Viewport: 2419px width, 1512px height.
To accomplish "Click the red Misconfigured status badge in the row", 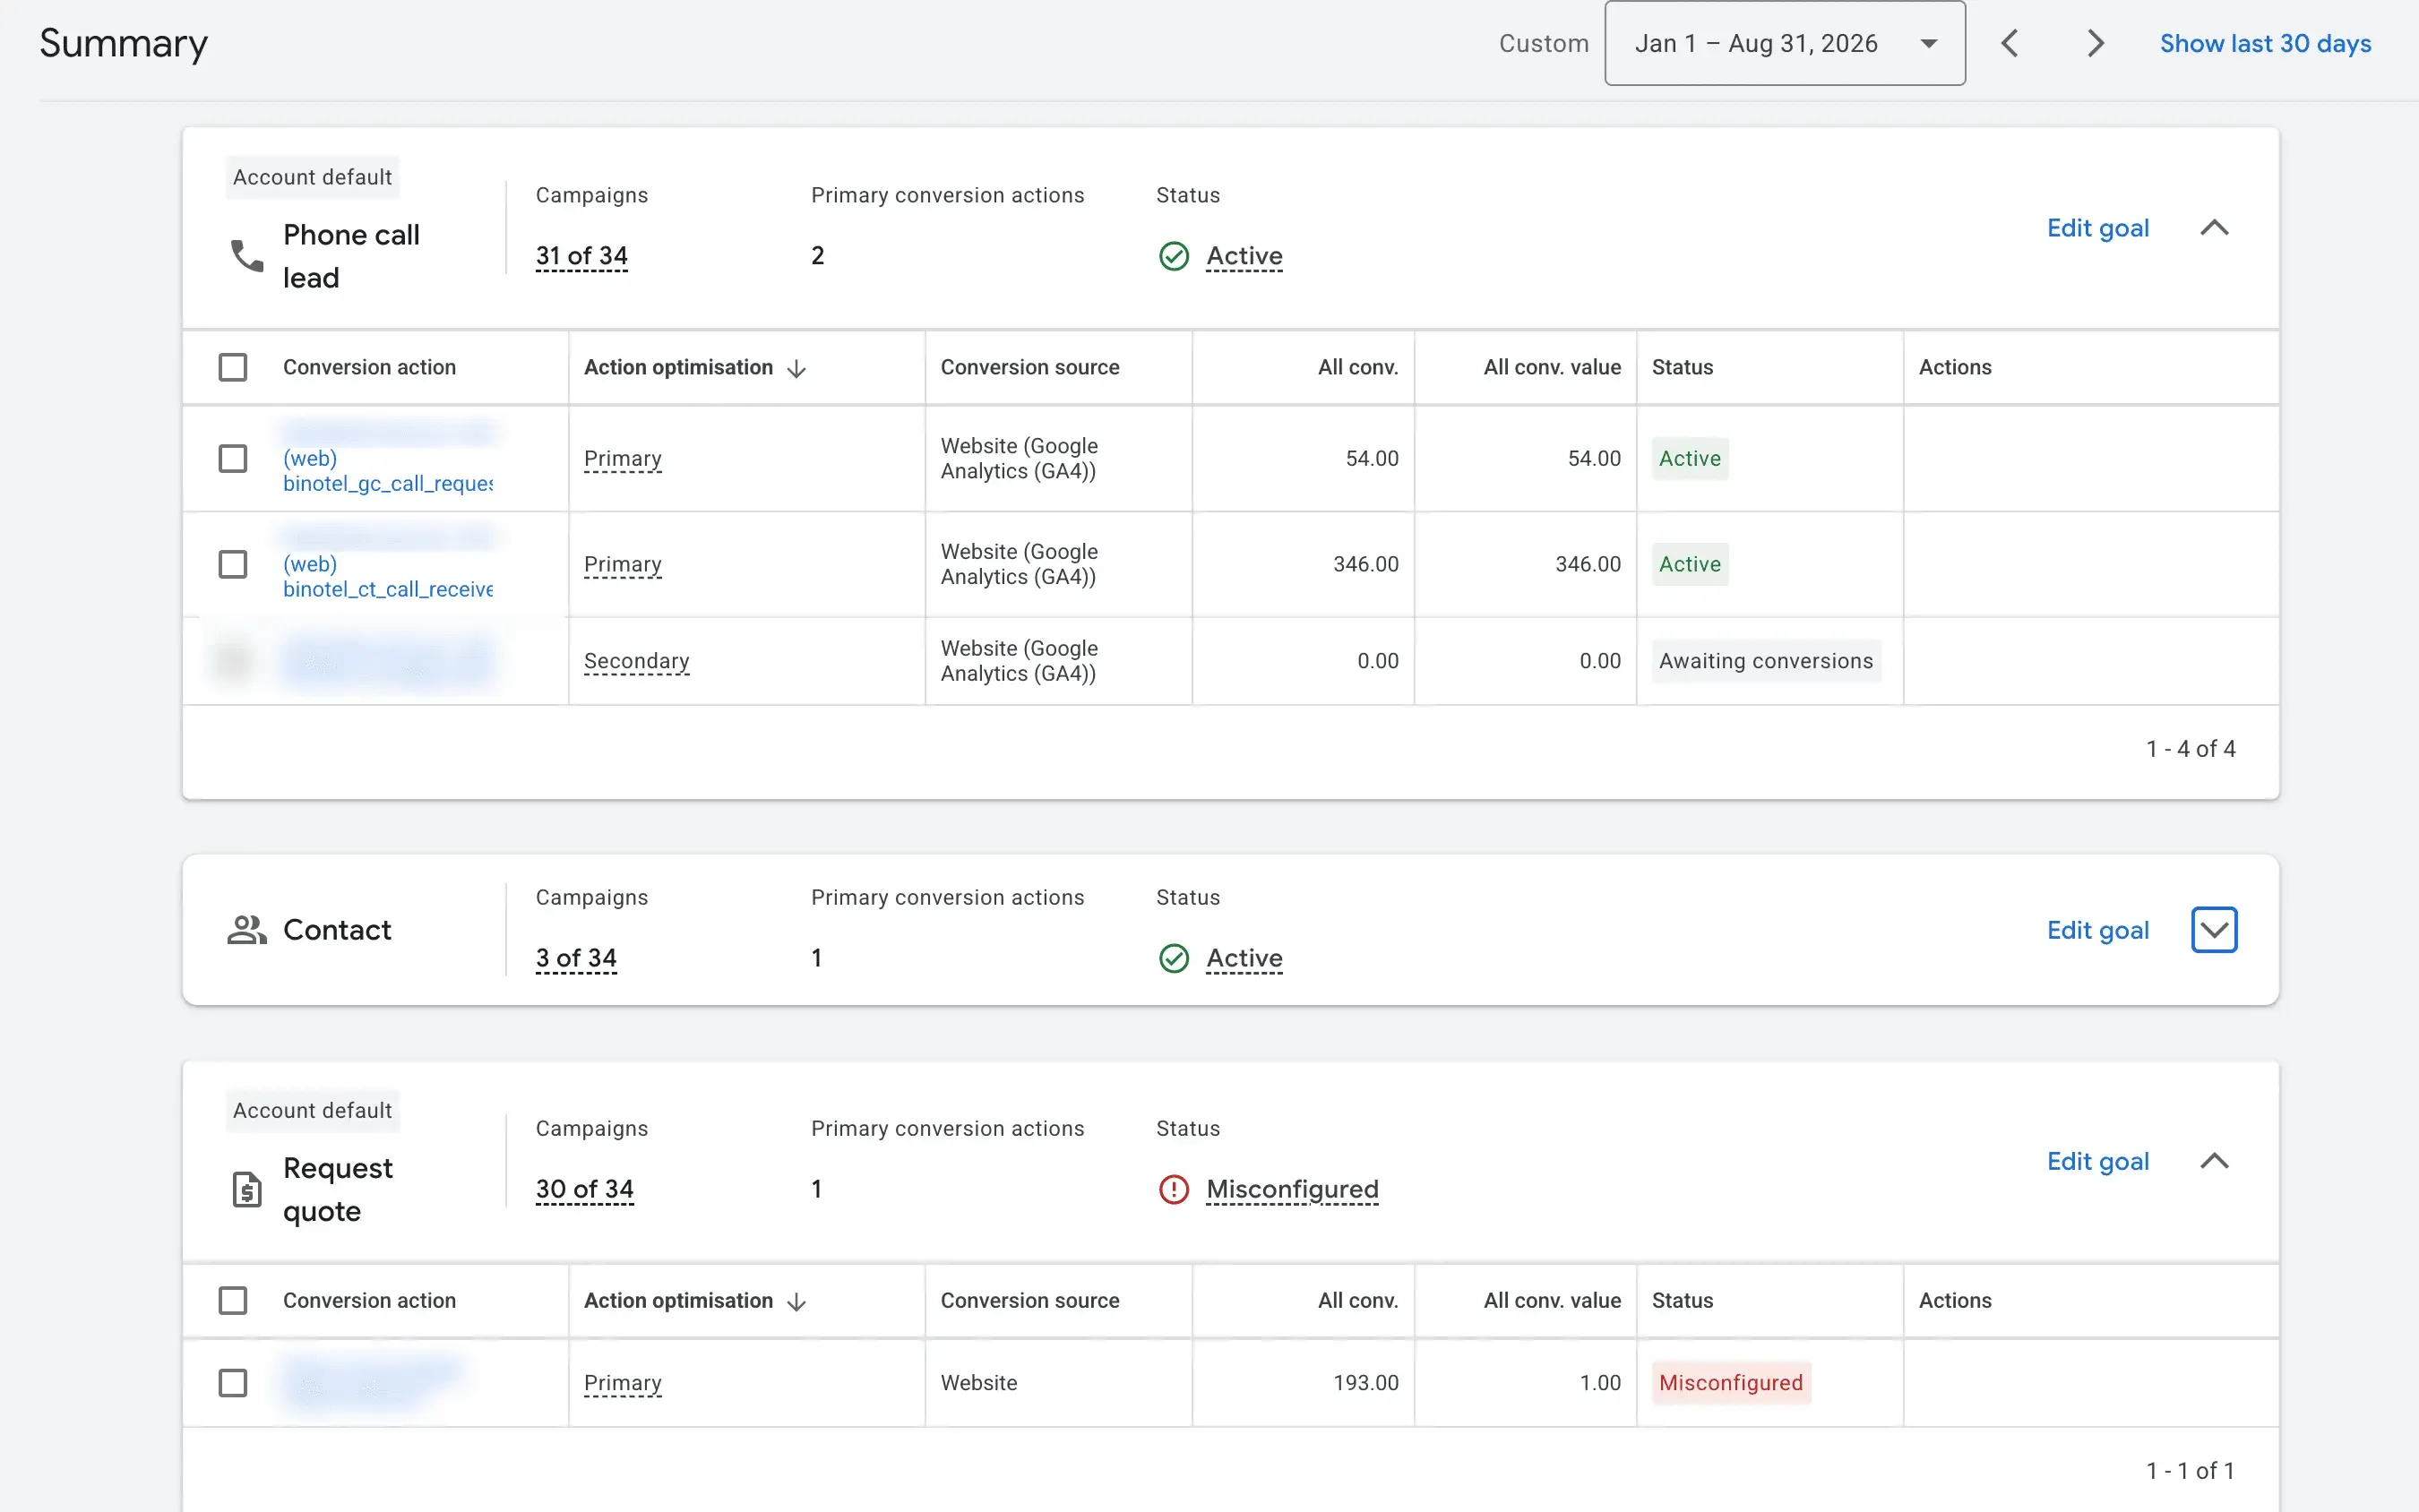I will [x=1730, y=1383].
